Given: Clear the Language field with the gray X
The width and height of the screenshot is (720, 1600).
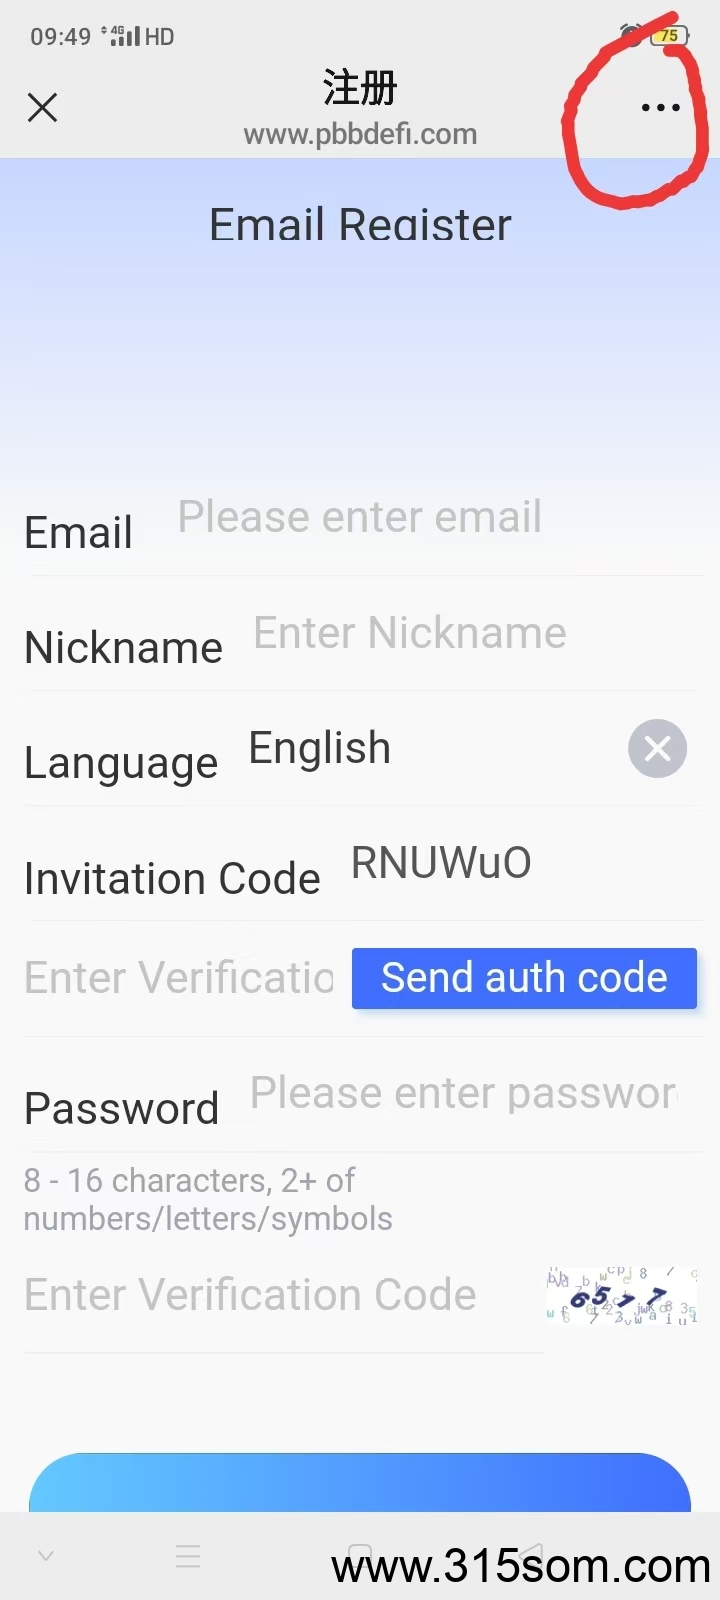Looking at the screenshot, I should coord(657,748).
